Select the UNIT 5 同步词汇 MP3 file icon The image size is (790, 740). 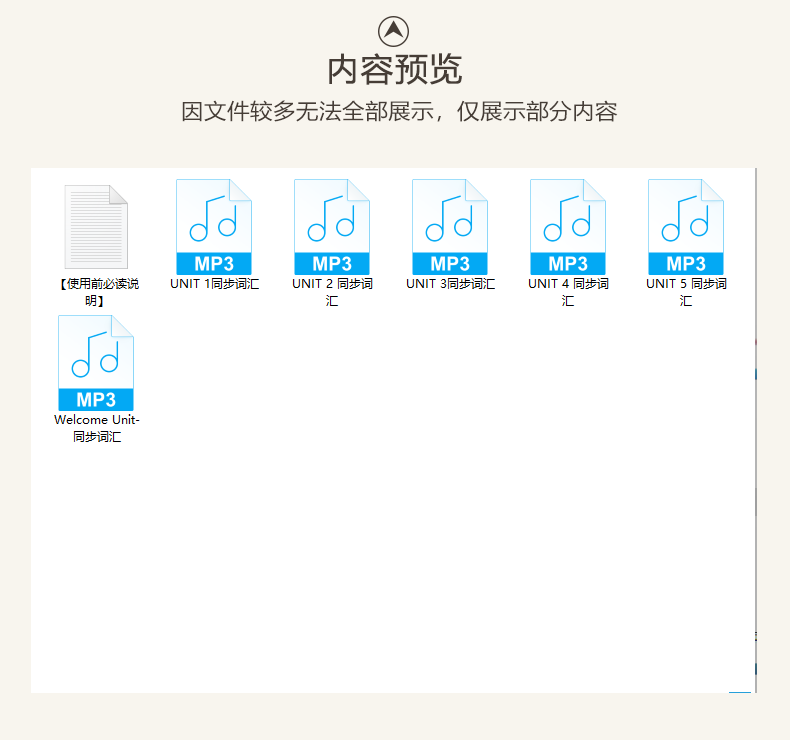point(686,227)
